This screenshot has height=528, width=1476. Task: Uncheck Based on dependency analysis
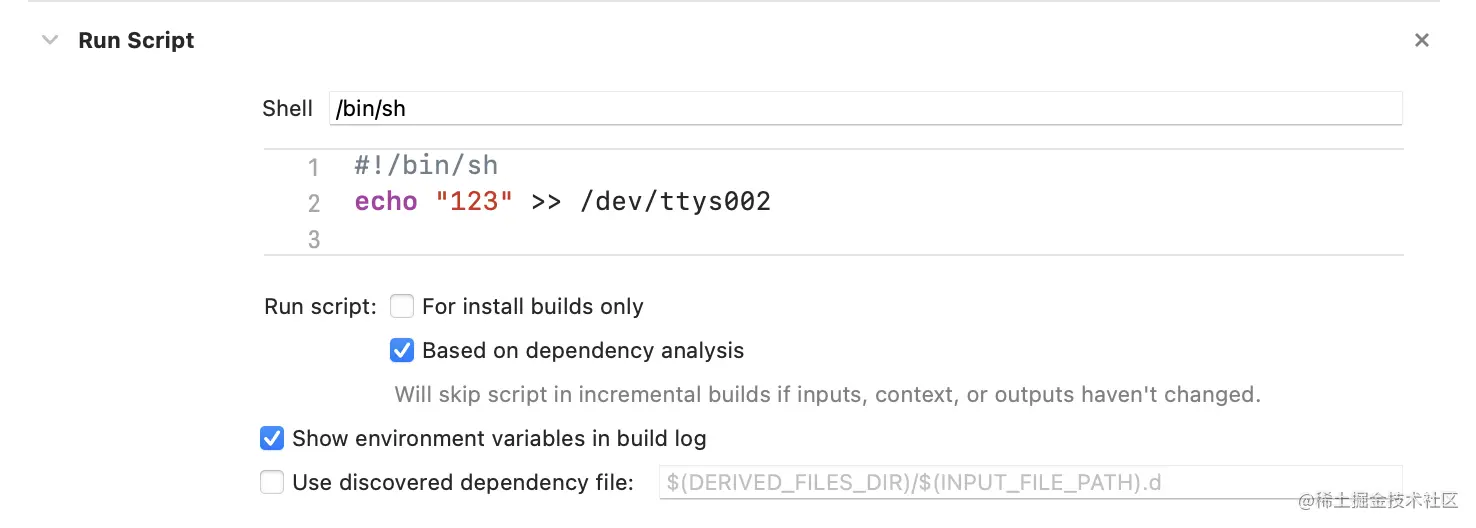pos(402,351)
